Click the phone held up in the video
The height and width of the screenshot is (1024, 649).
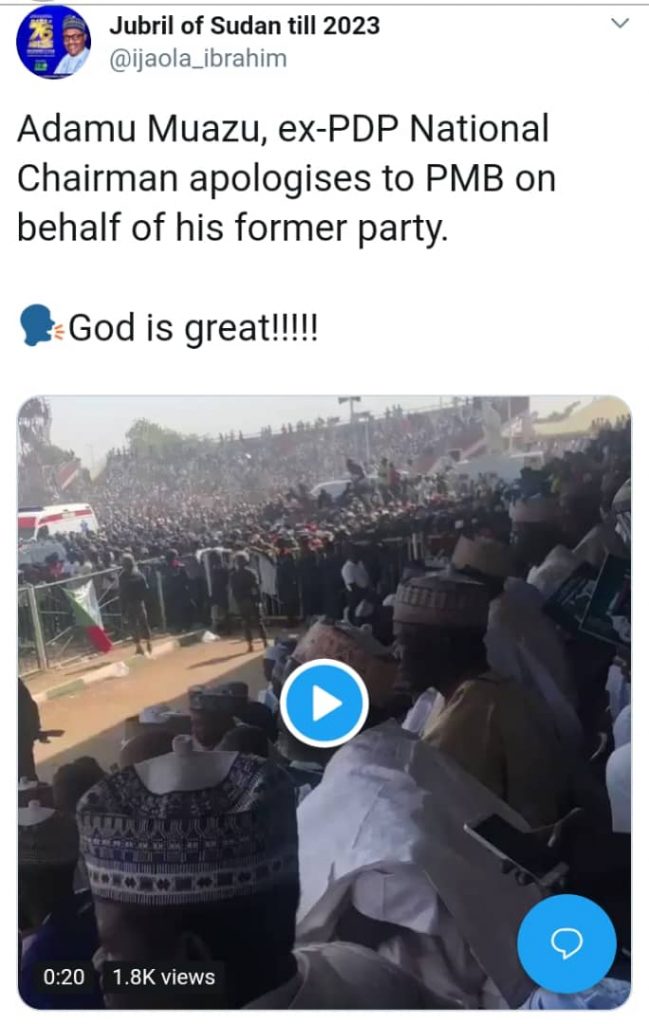click(x=511, y=845)
